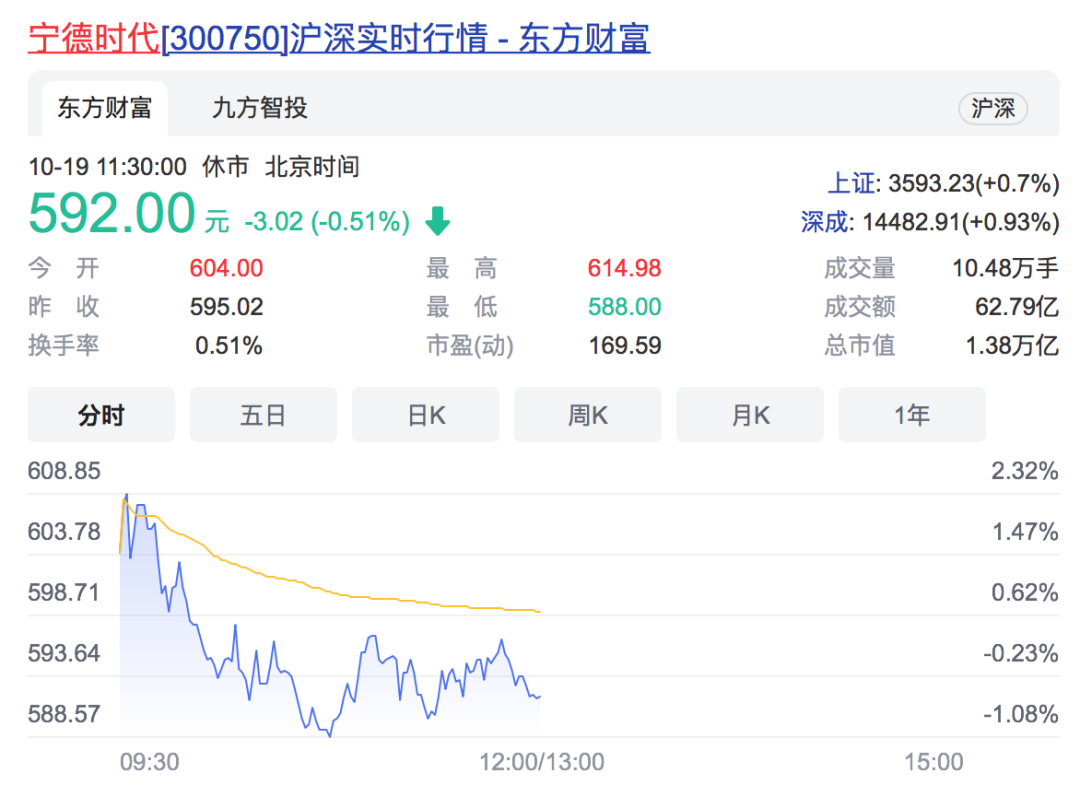Show the 周K weekly chart
The width and height of the screenshot is (1080, 785).
[587, 414]
